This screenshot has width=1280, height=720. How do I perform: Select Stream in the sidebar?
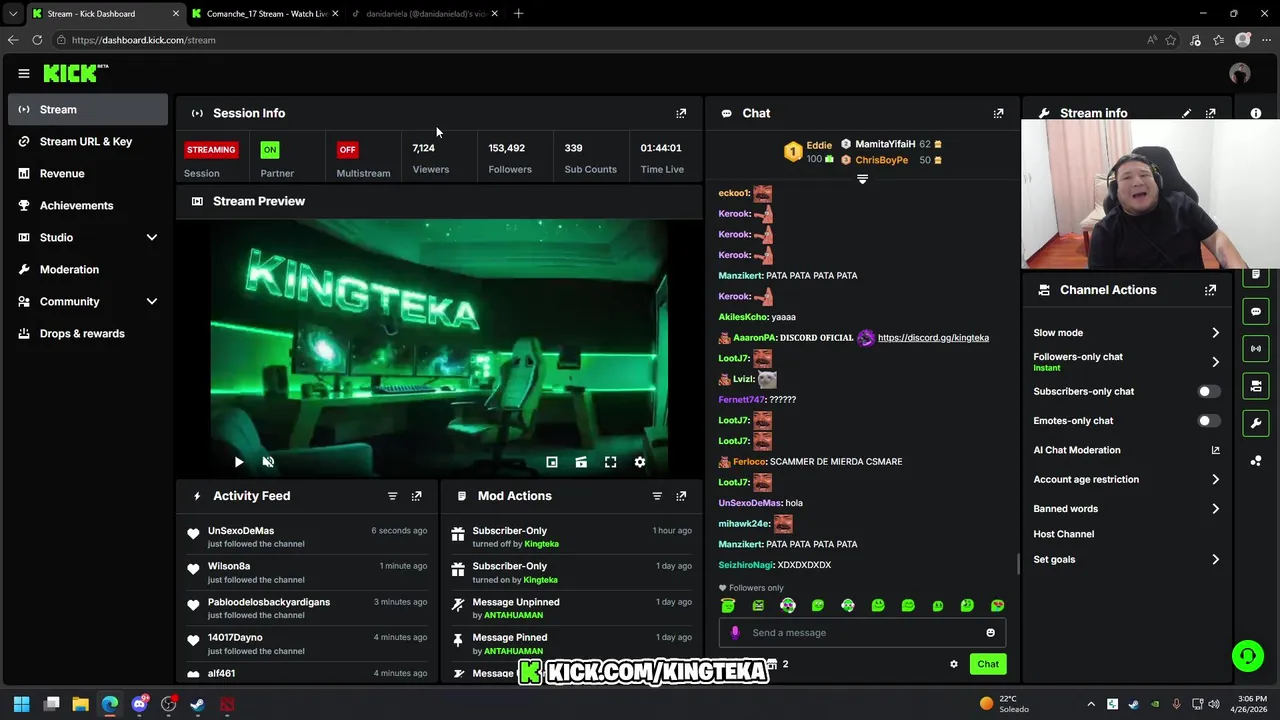(88, 110)
